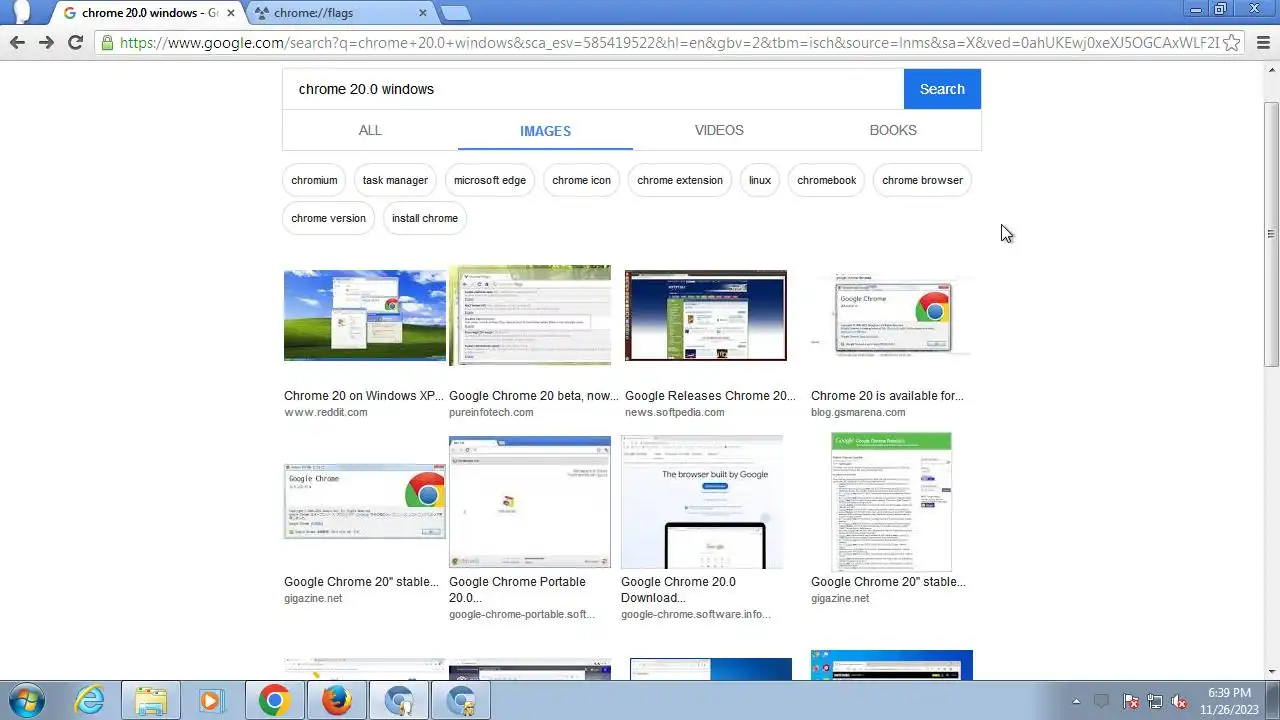The width and height of the screenshot is (1280, 720).
Task: Close the chrome 20.0 windows tab
Action: tap(230, 13)
